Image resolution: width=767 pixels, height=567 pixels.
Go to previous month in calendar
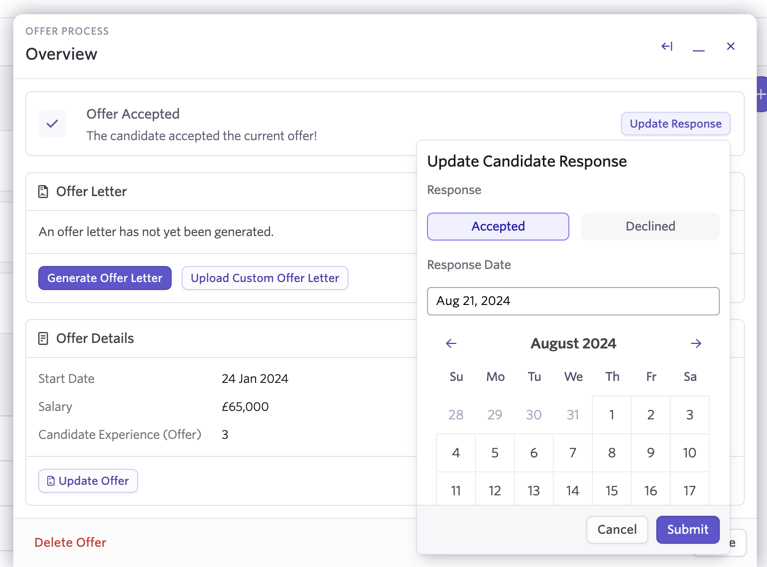[x=451, y=343]
